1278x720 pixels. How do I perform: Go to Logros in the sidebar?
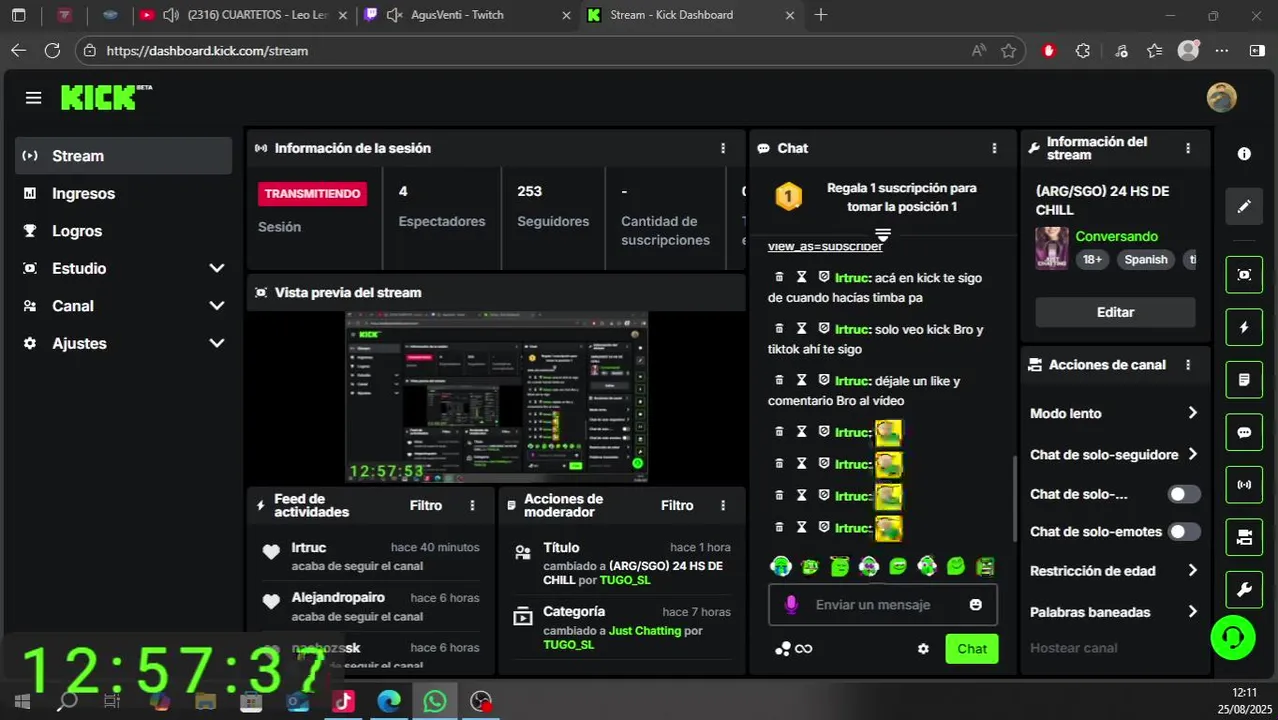(x=124, y=231)
